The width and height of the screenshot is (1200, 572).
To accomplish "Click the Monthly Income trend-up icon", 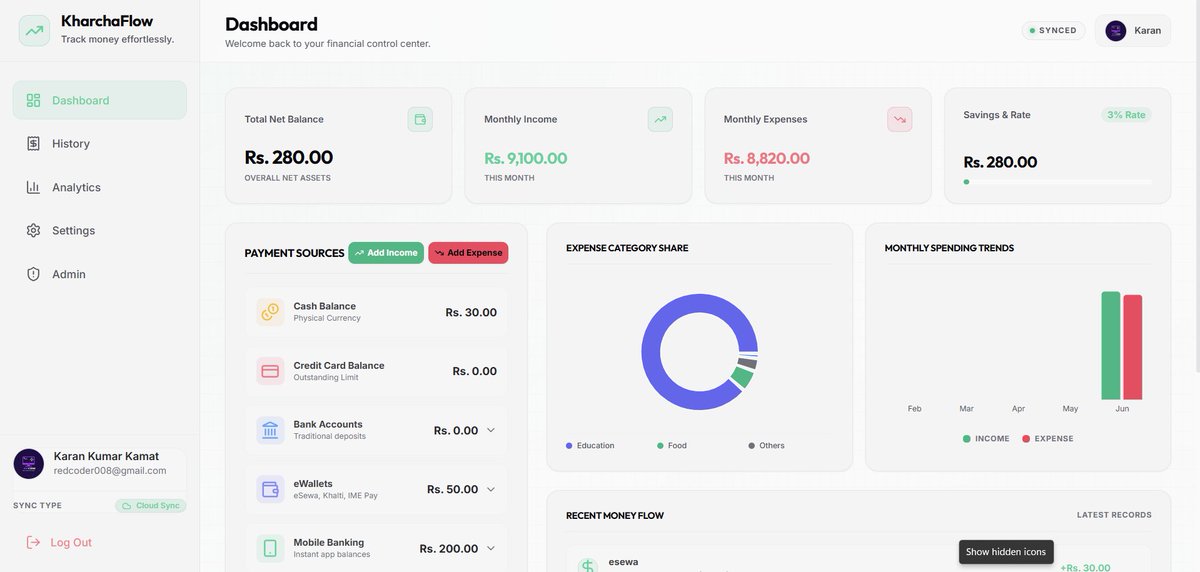I will (660, 119).
